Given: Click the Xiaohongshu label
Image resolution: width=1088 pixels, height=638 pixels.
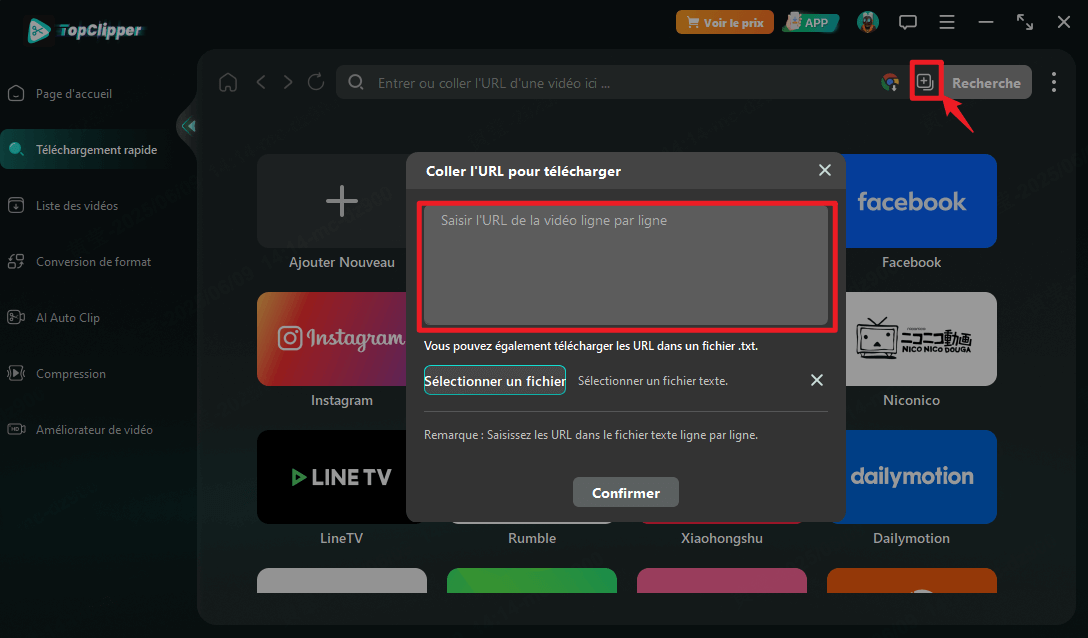Looking at the screenshot, I should (x=722, y=538).
